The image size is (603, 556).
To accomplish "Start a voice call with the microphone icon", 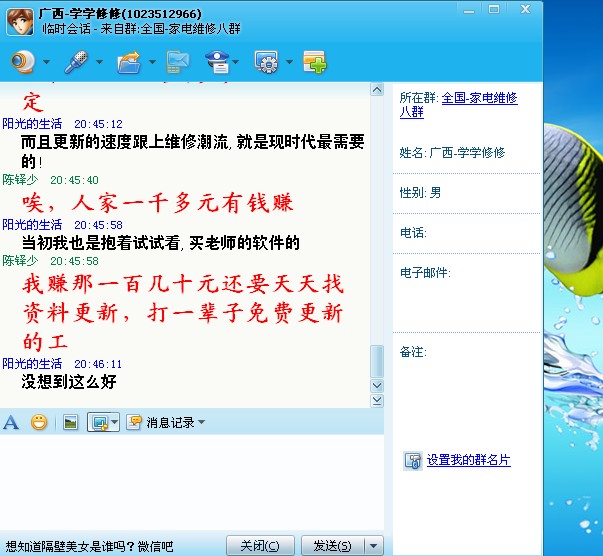I will coord(76,62).
